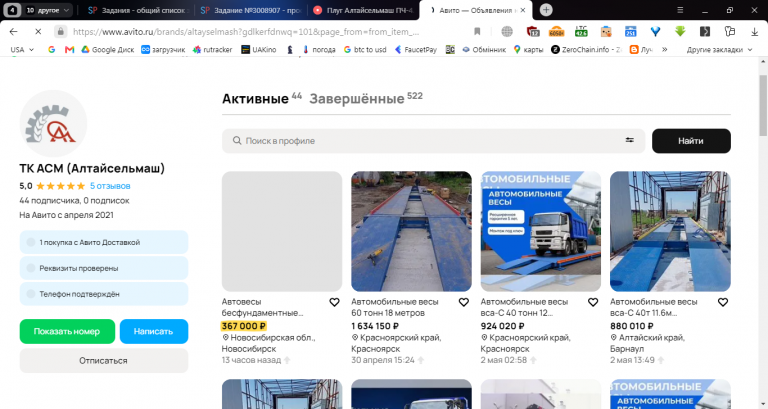Open the rutracker bookmark
The height and width of the screenshot is (409, 768).
click(213, 49)
